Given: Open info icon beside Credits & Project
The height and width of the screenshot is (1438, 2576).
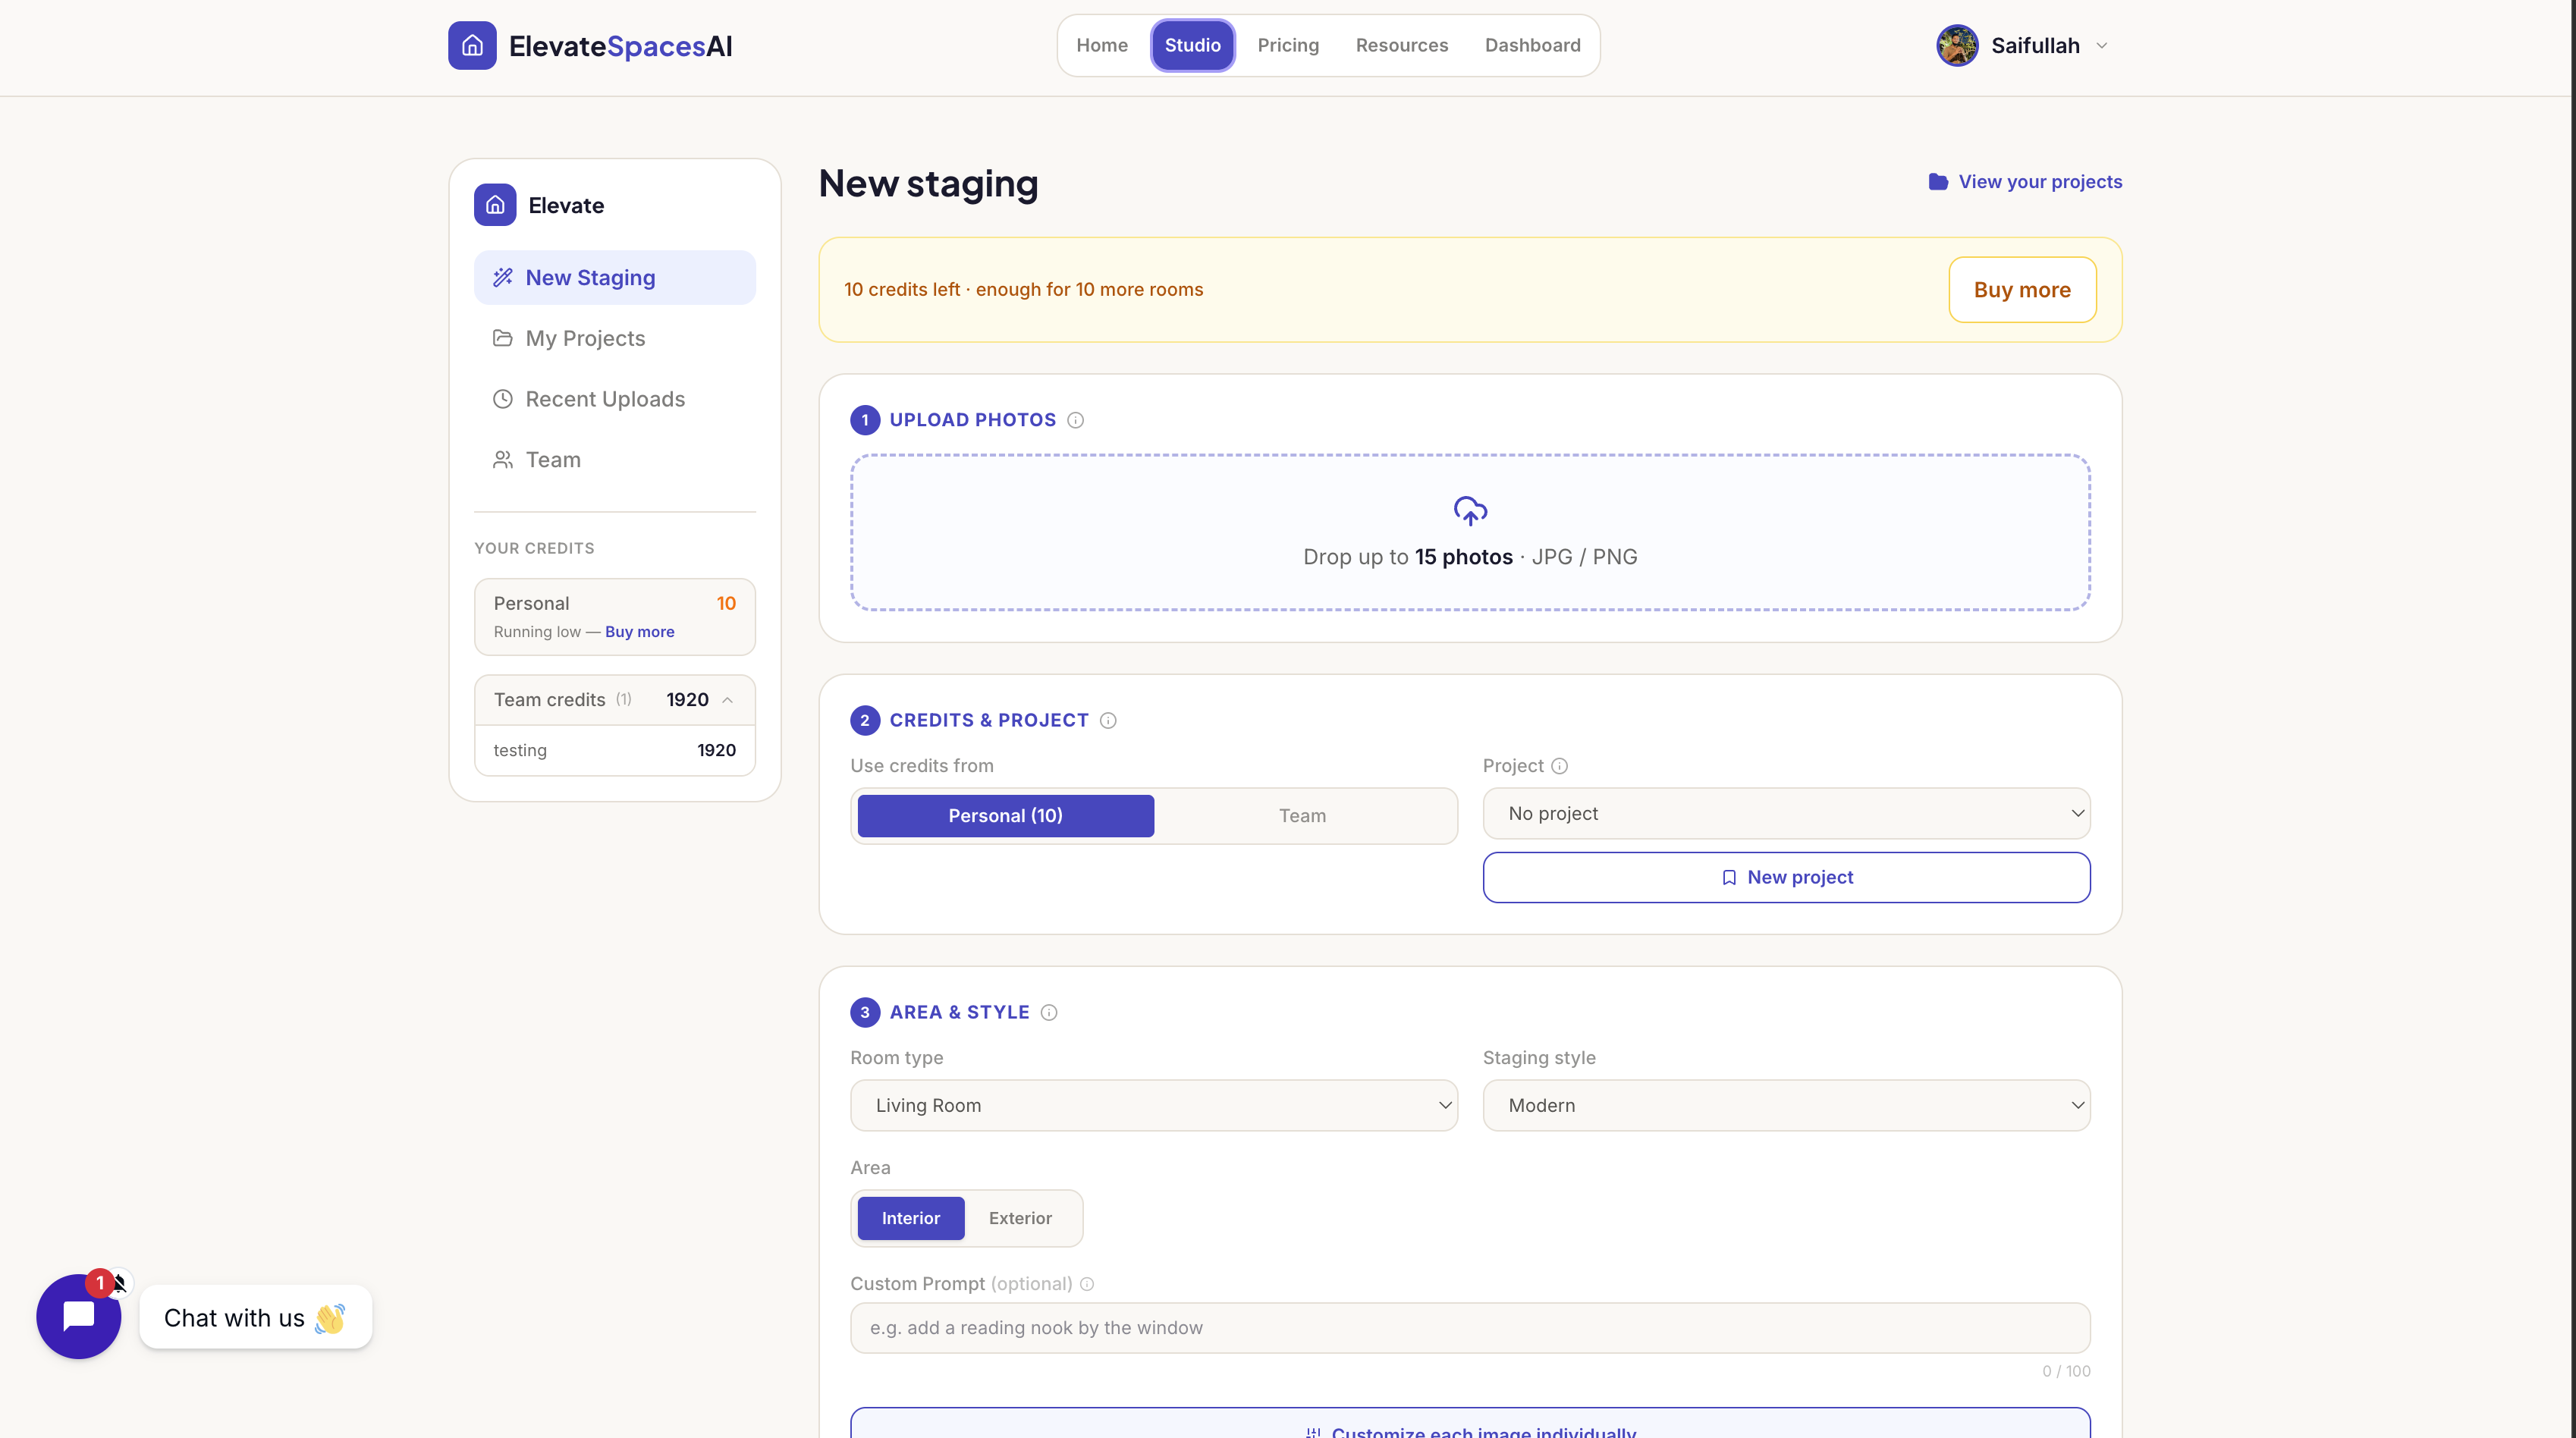Looking at the screenshot, I should [1108, 720].
